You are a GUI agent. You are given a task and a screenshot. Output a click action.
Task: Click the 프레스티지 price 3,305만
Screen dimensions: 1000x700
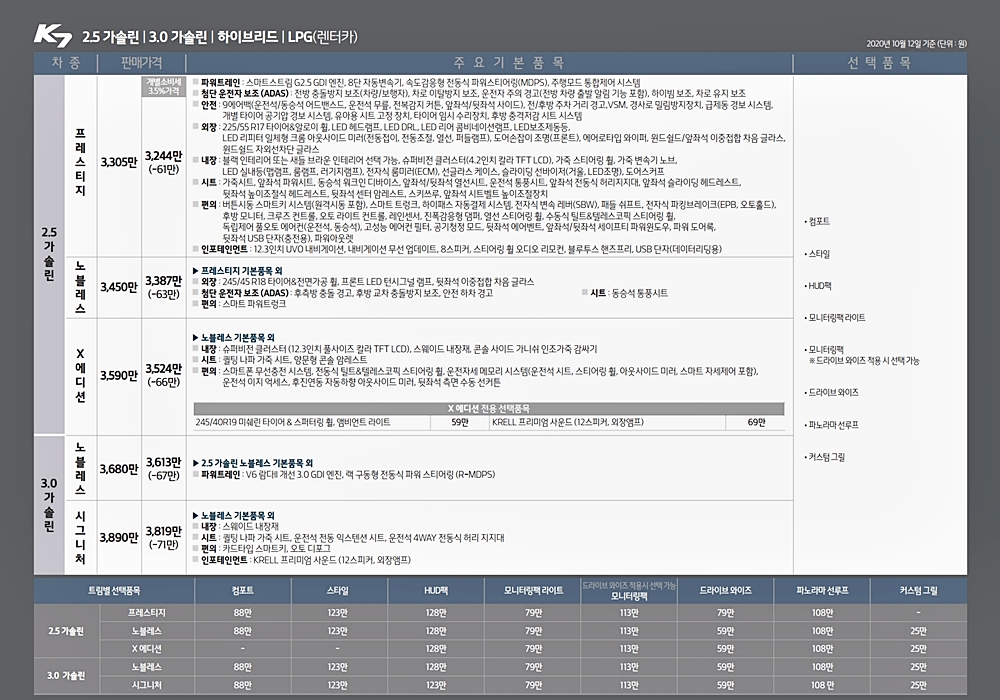[119, 163]
